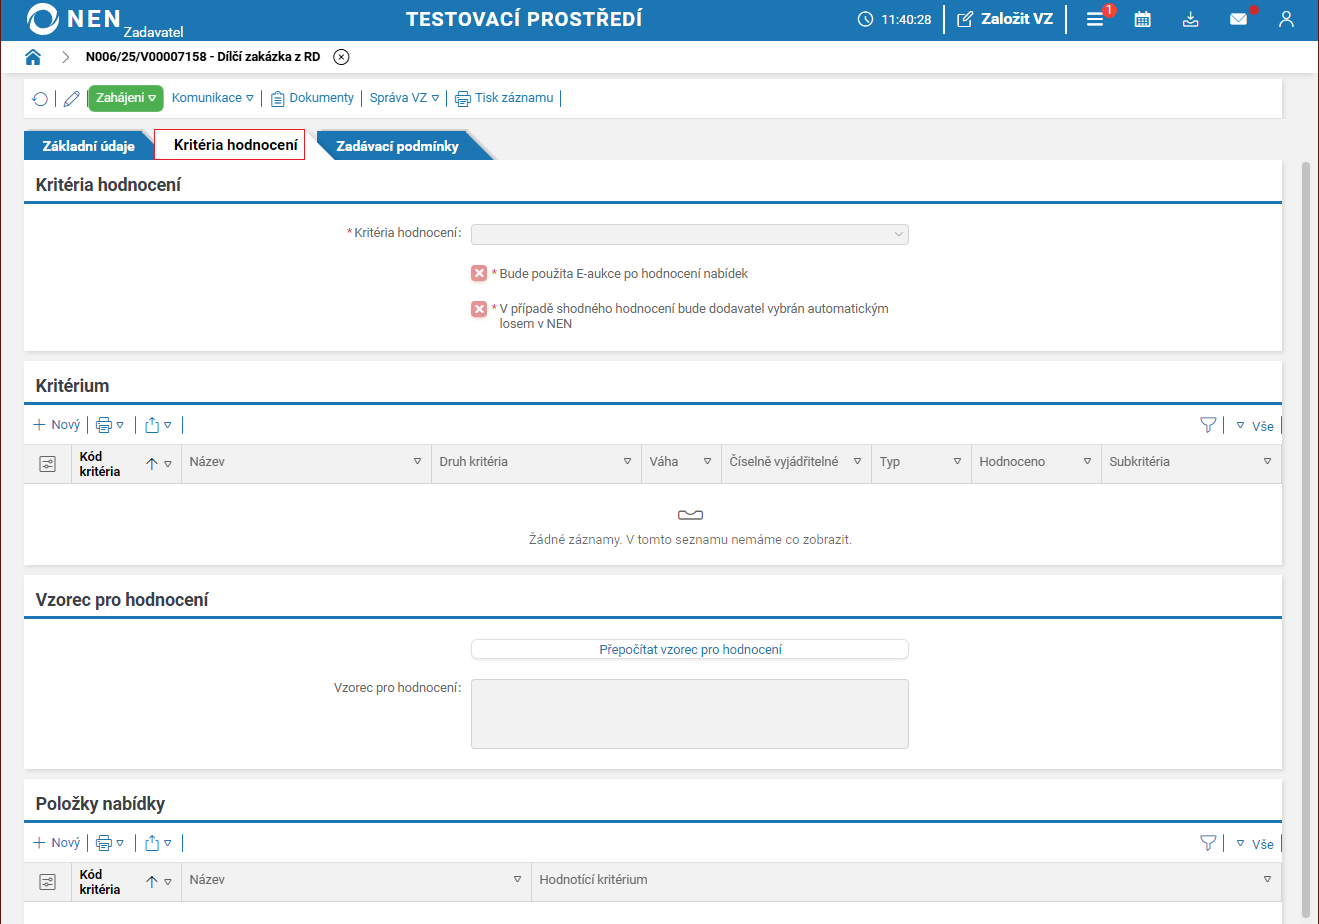
Task: Click the Hodnoceno column header text
Action: [1013, 462]
